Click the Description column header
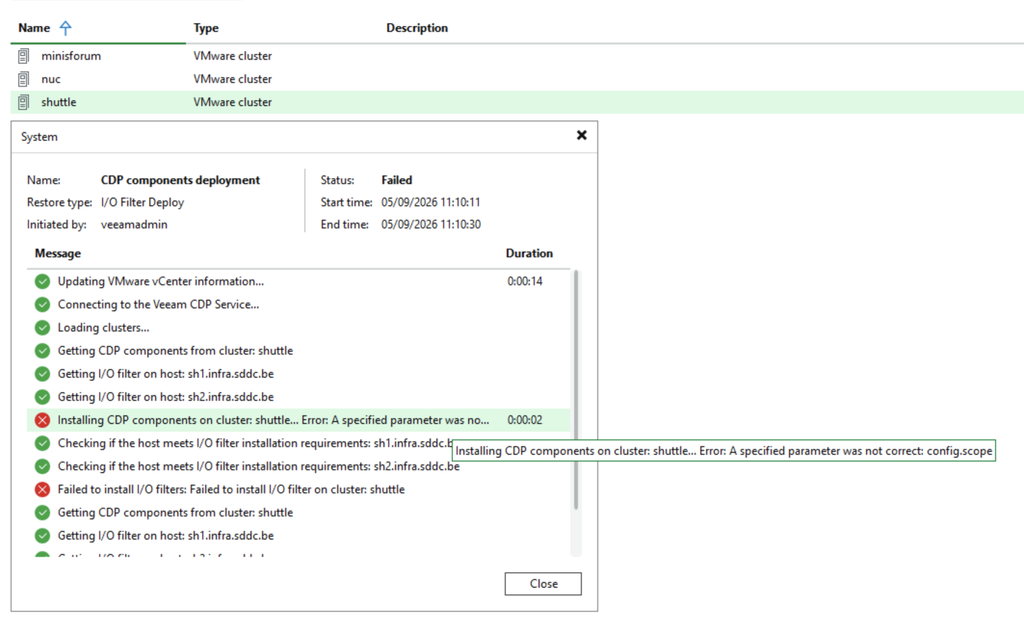The image size is (1024, 637). [x=417, y=28]
